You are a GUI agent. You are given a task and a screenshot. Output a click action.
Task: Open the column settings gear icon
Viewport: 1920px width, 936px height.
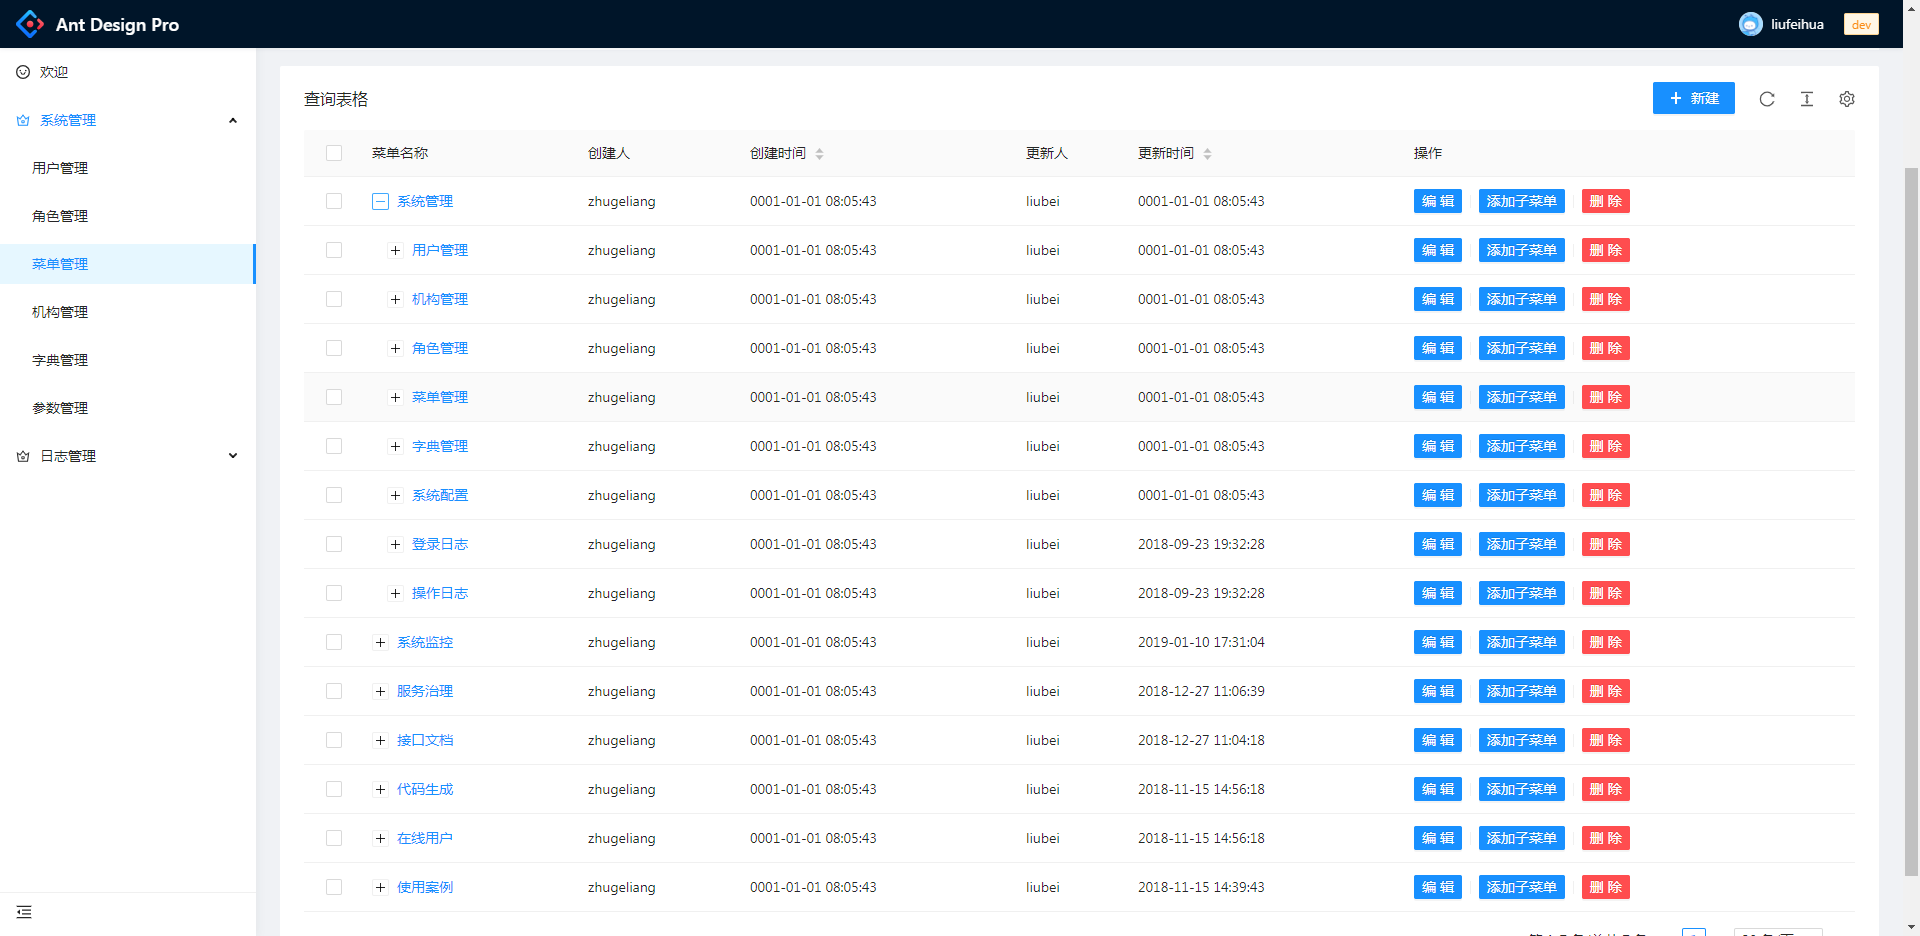pyautogui.click(x=1847, y=99)
